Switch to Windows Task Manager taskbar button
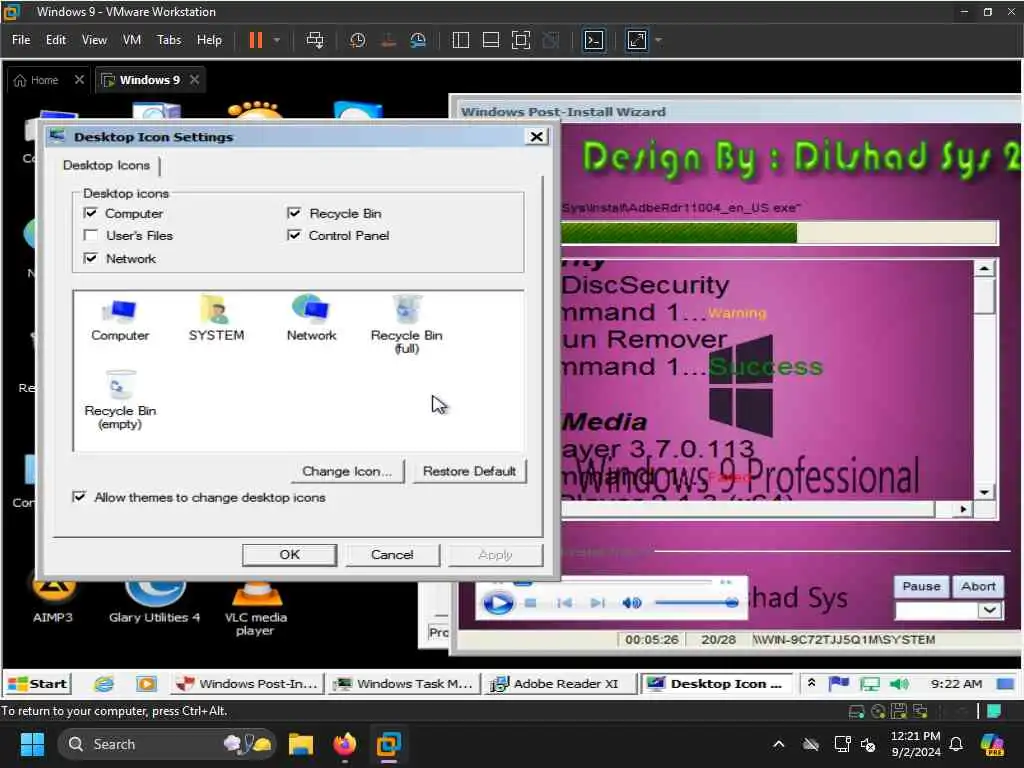1024x768 pixels. (x=403, y=684)
